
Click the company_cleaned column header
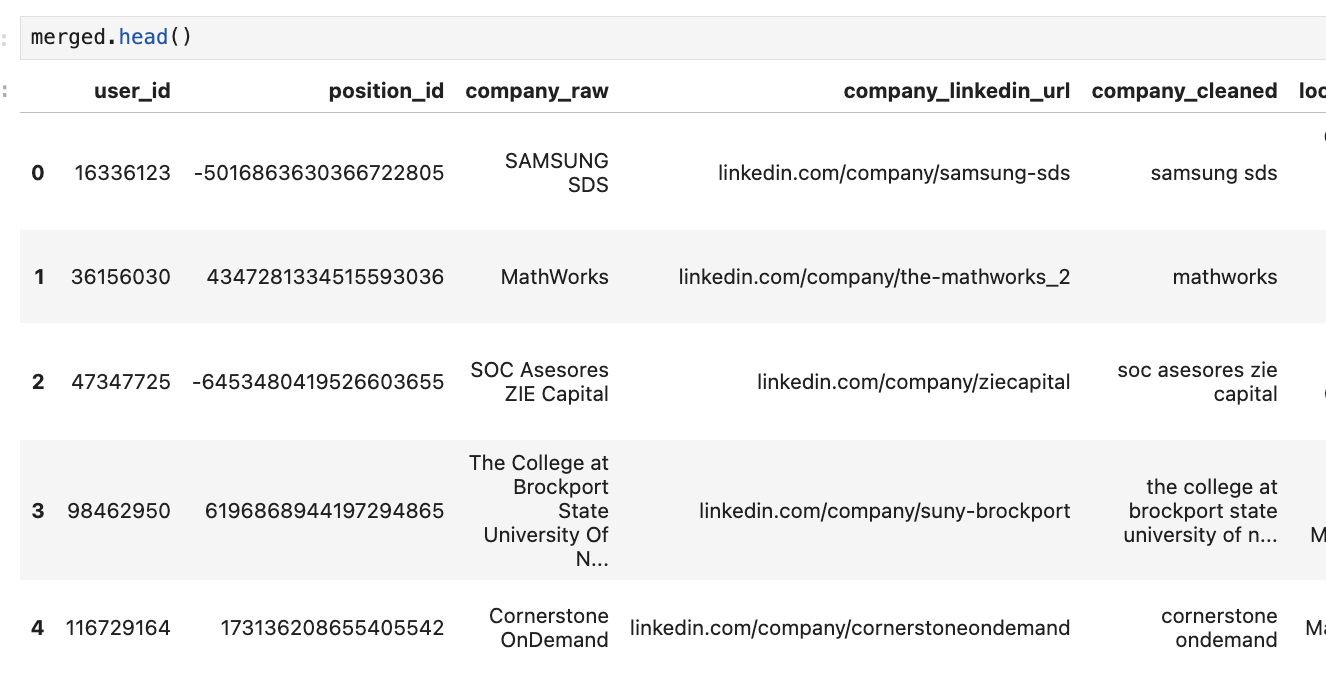[1184, 91]
